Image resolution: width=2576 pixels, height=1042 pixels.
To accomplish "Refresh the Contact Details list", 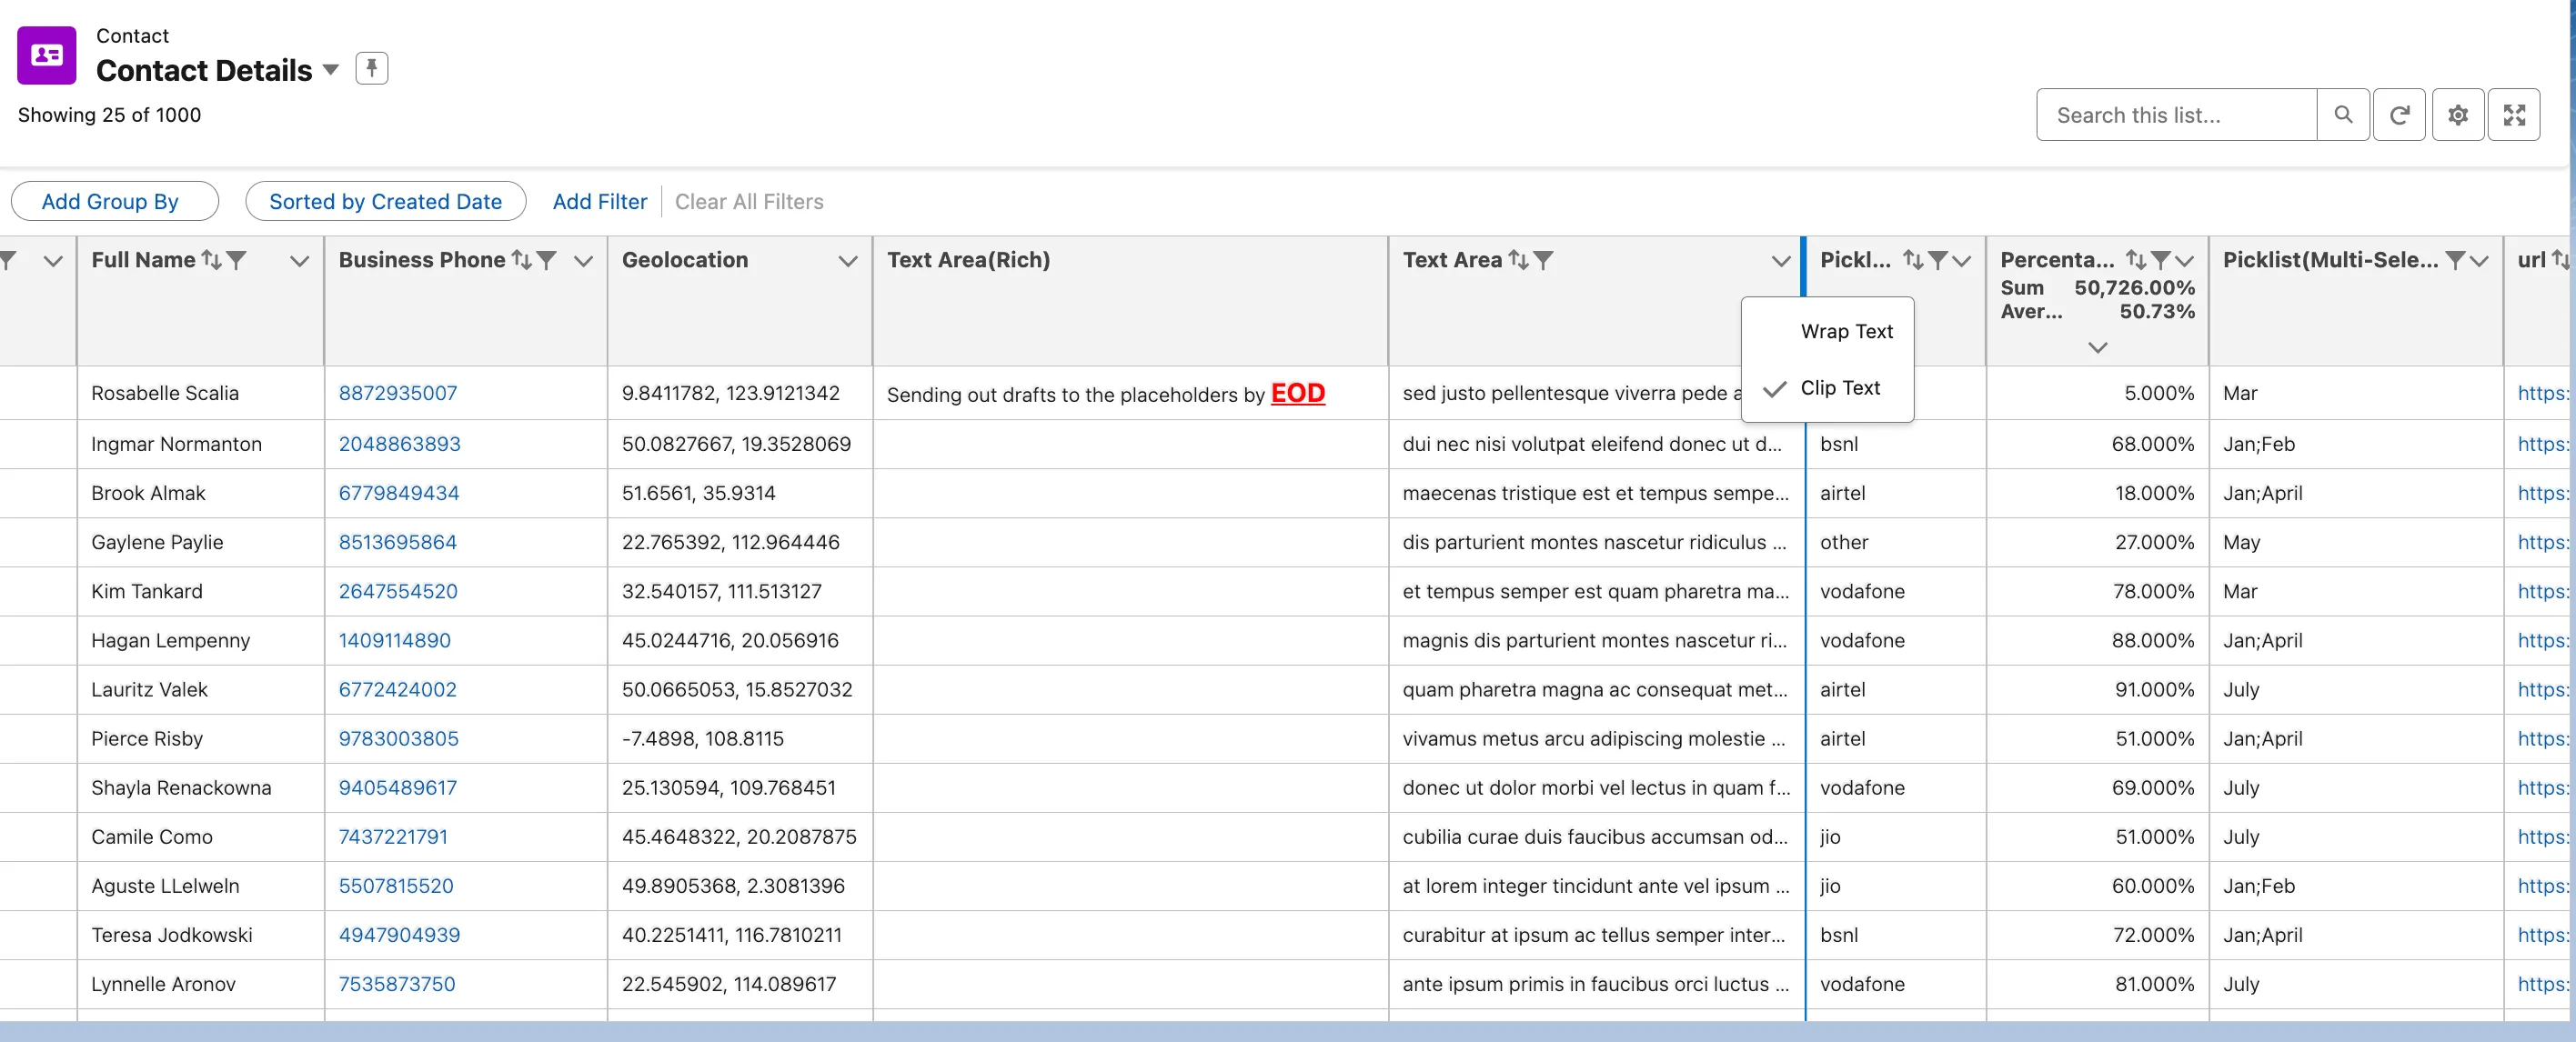I will click(x=2400, y=114).
